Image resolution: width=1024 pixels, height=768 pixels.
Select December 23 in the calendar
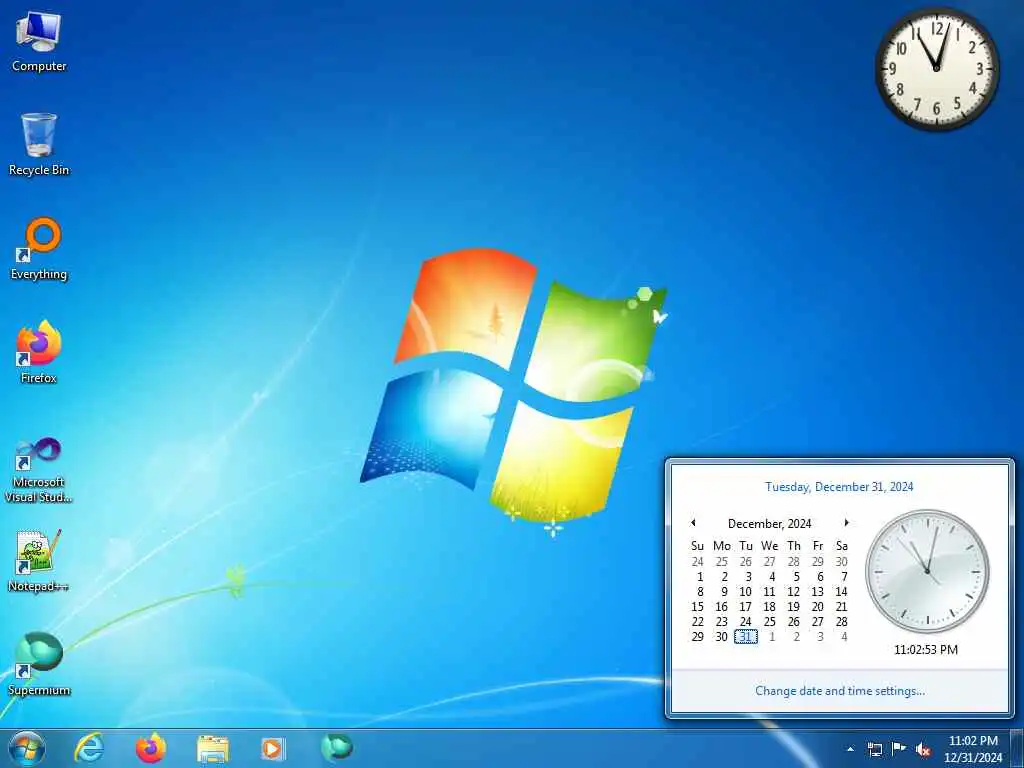pyautogui.click(x=722, y=622)
